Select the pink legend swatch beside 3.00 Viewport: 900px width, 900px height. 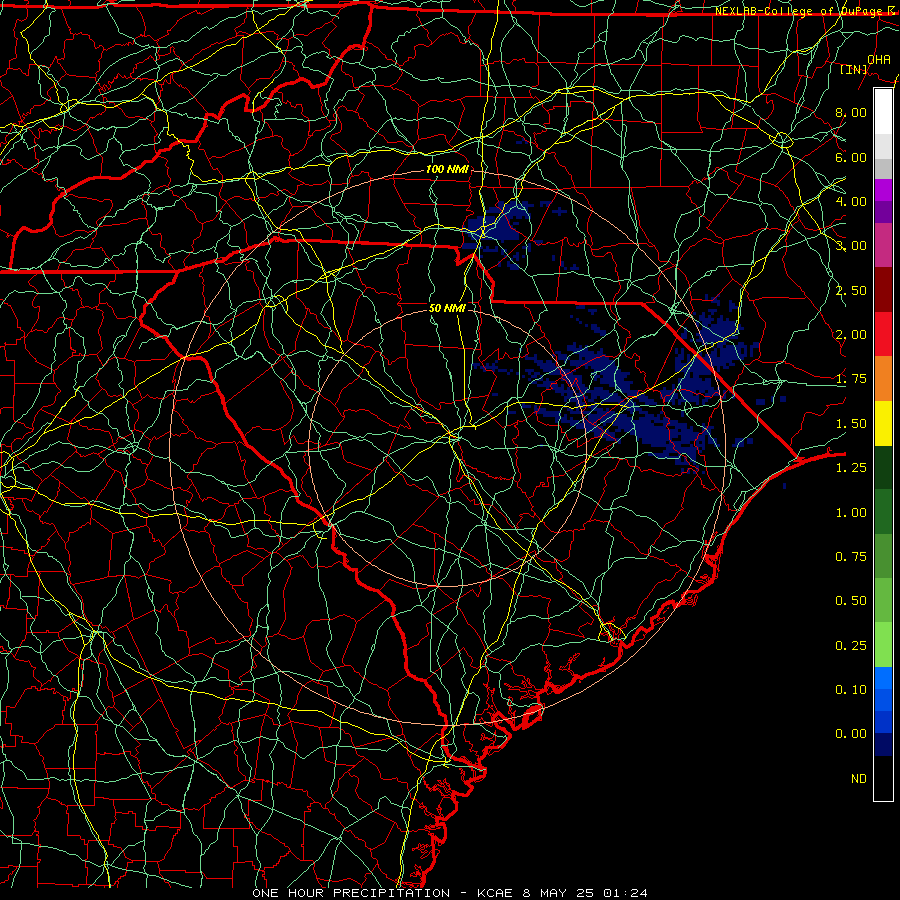[x=883, y=246]
